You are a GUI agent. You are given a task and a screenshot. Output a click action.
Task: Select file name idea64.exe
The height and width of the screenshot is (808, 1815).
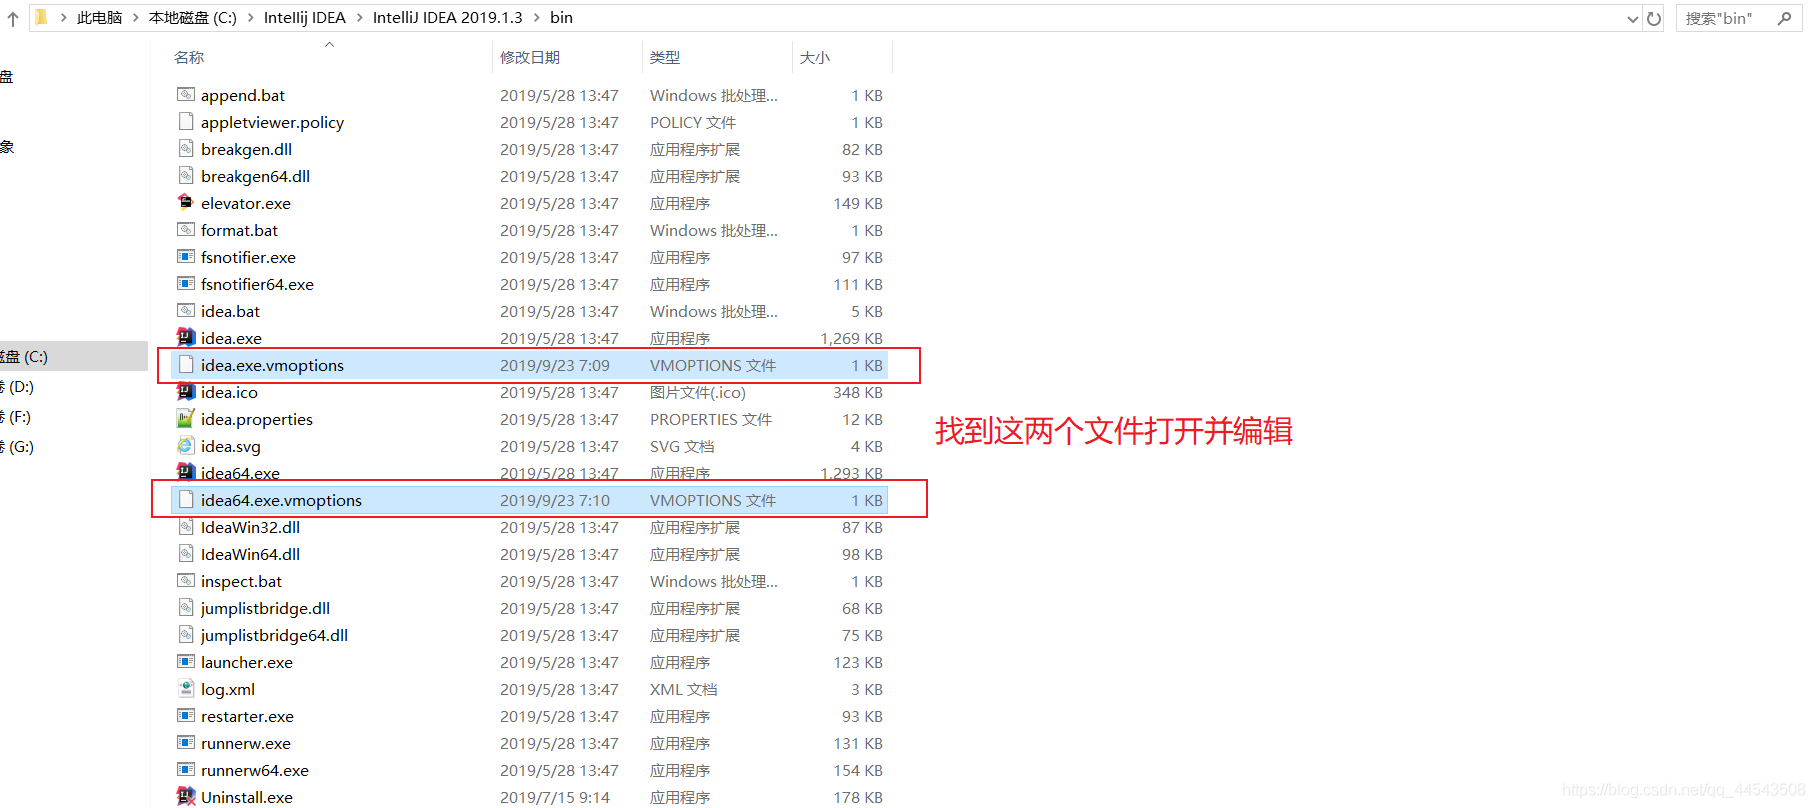(x=240, y=473)
